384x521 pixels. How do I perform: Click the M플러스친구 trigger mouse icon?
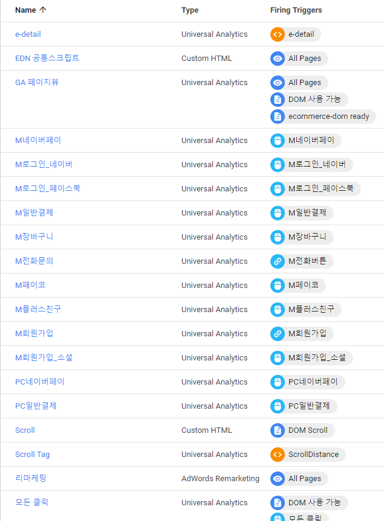click(277, 309)
